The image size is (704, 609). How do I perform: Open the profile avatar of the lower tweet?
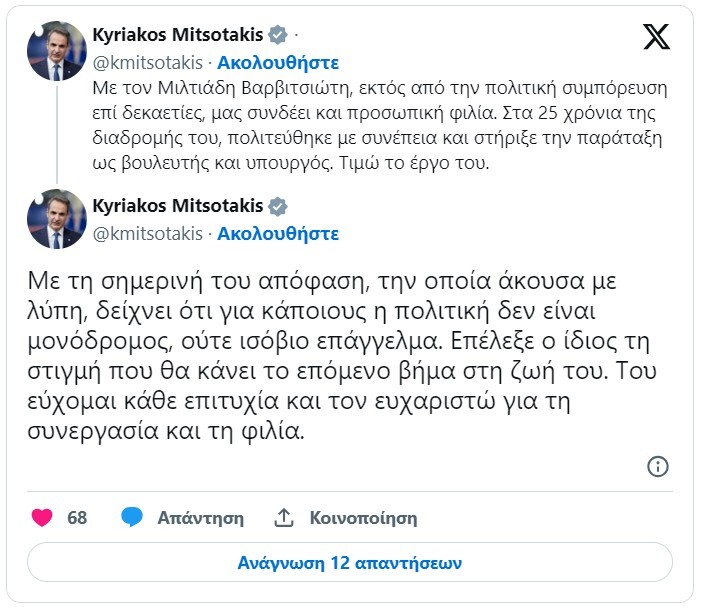point(57,219)
